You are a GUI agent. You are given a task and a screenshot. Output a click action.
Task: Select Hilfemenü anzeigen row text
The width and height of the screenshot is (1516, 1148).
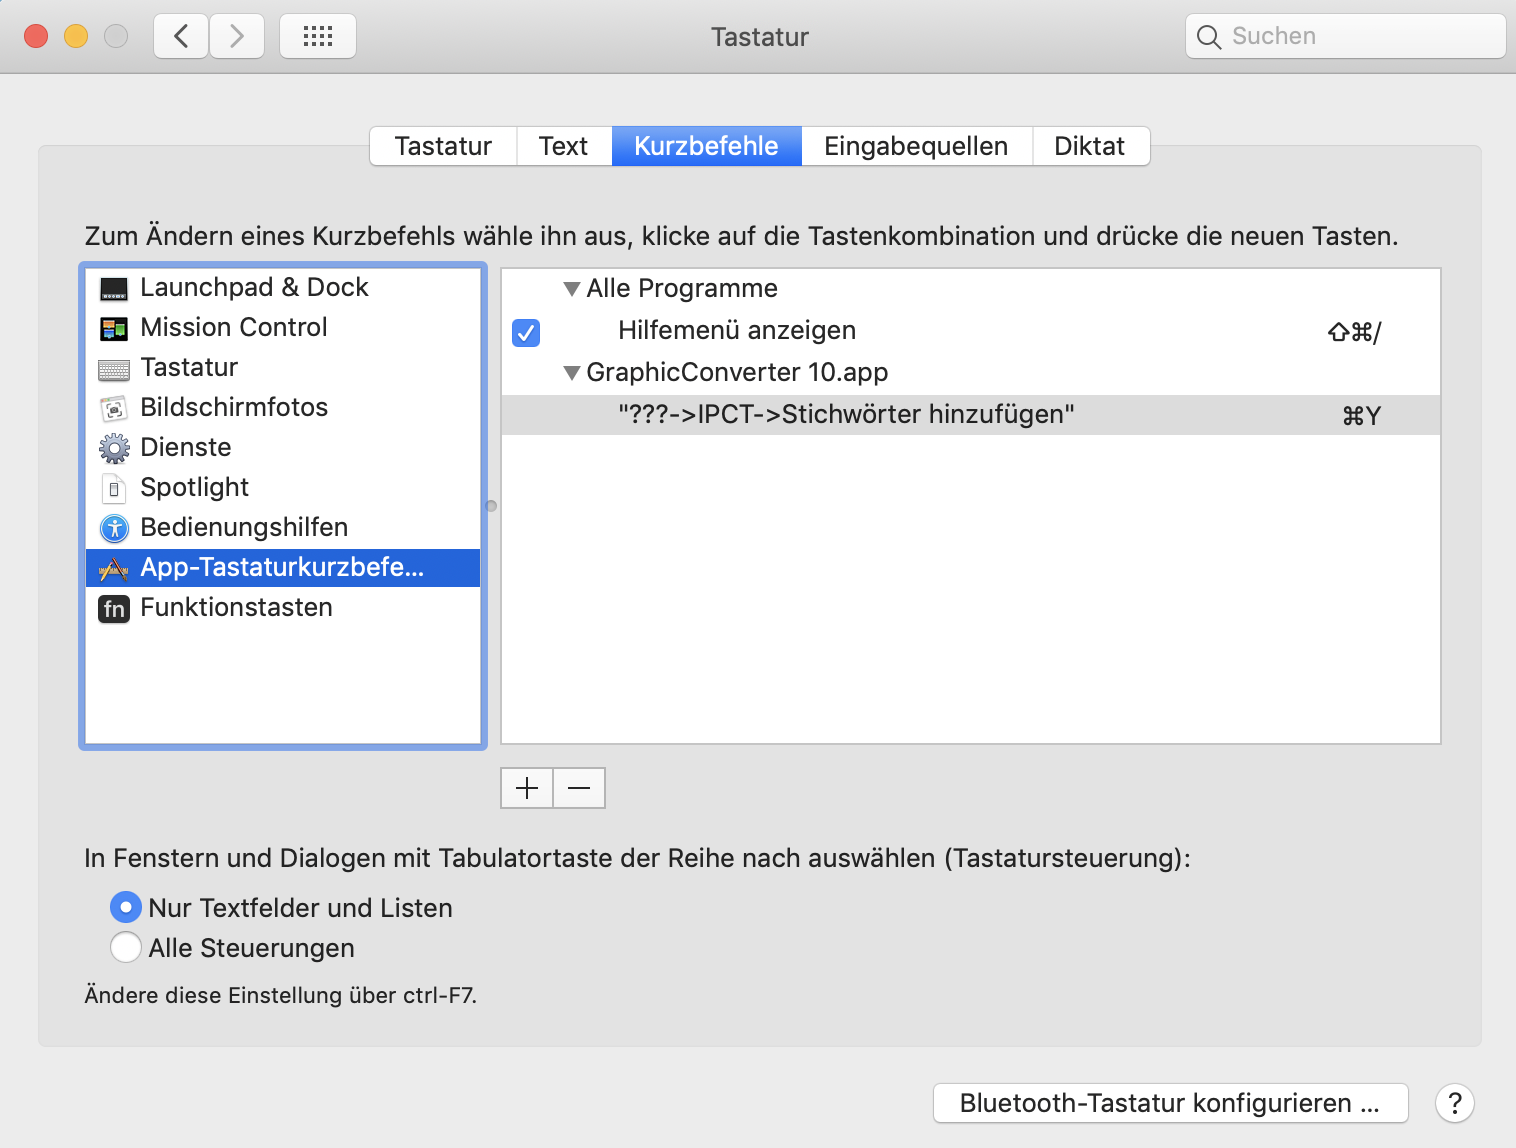[737, 331]
